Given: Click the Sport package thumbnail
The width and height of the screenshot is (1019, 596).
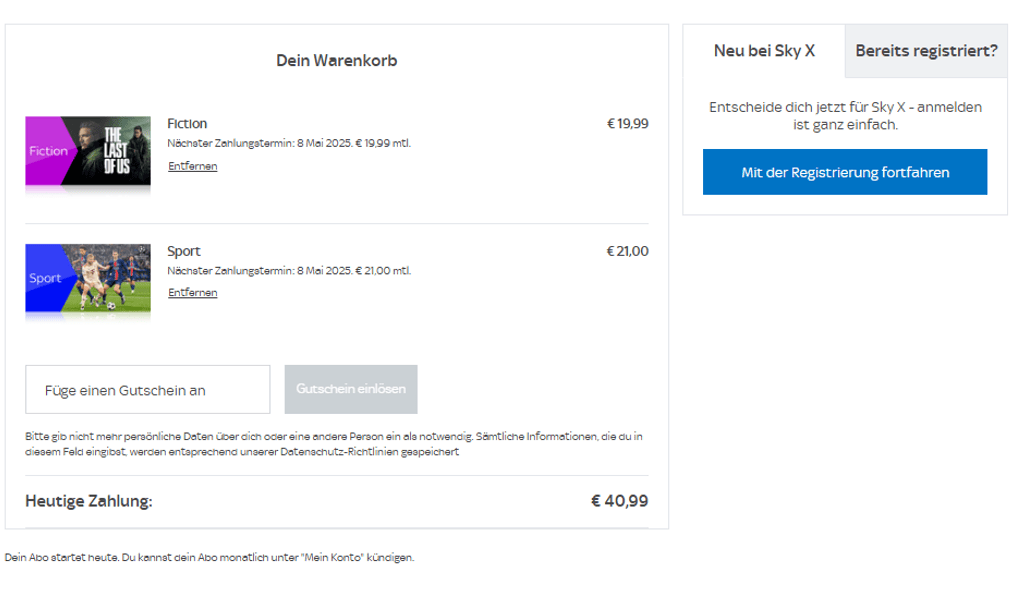Looking at the screenshot, I should [x=88, y=278].
